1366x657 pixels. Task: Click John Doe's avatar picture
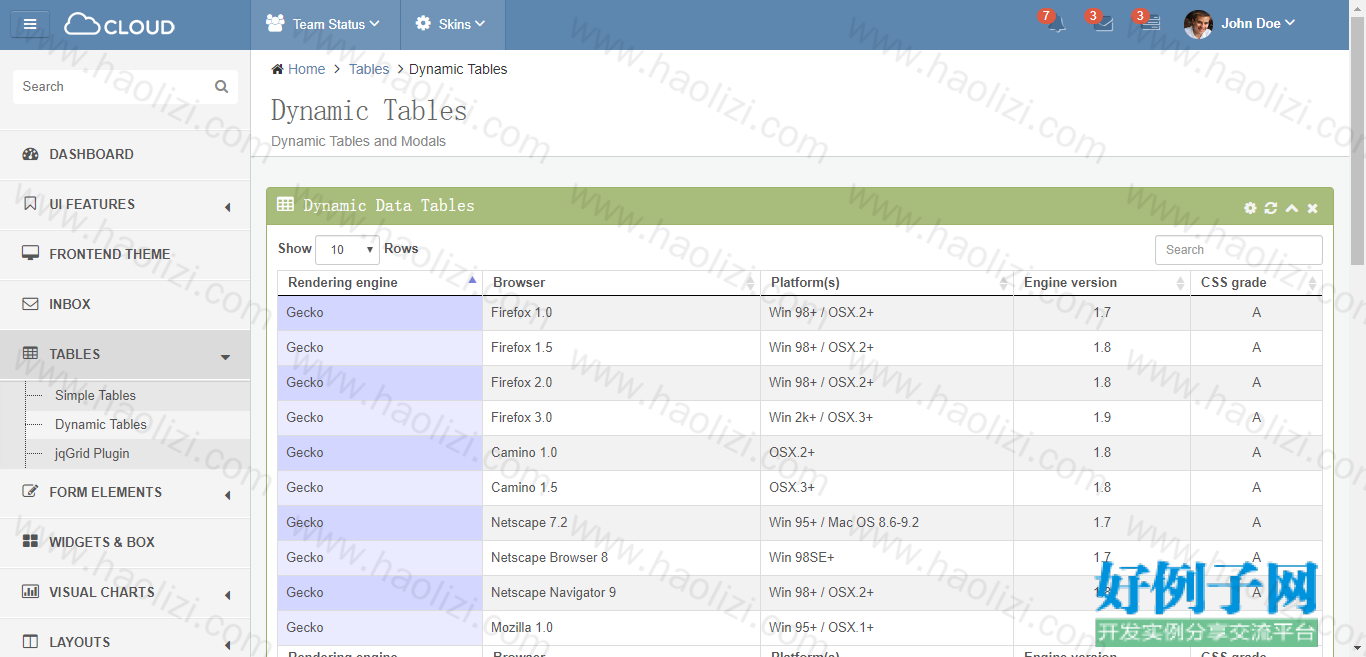coord(1198,24)
